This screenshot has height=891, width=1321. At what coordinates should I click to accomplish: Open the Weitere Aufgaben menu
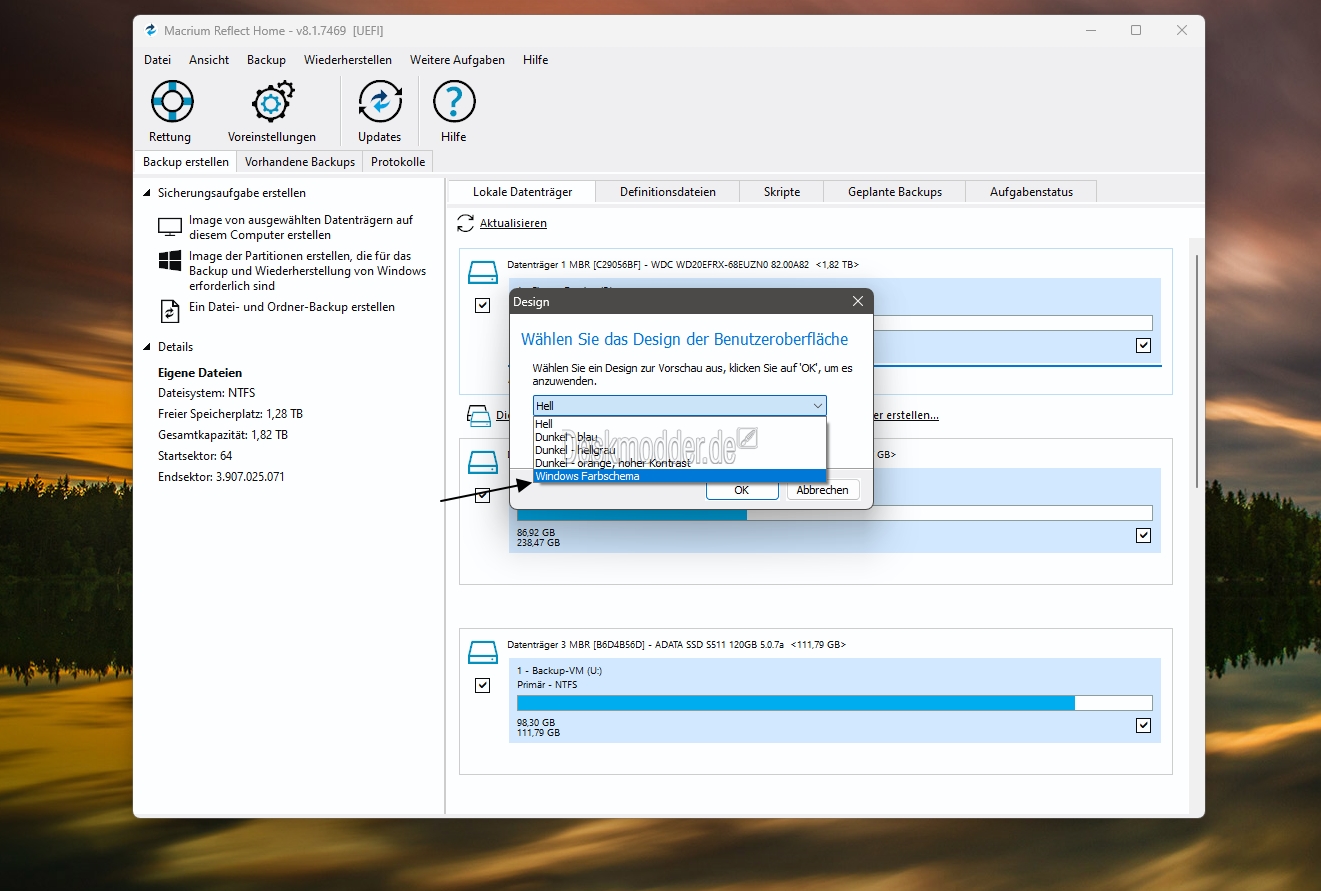(457, 60)
